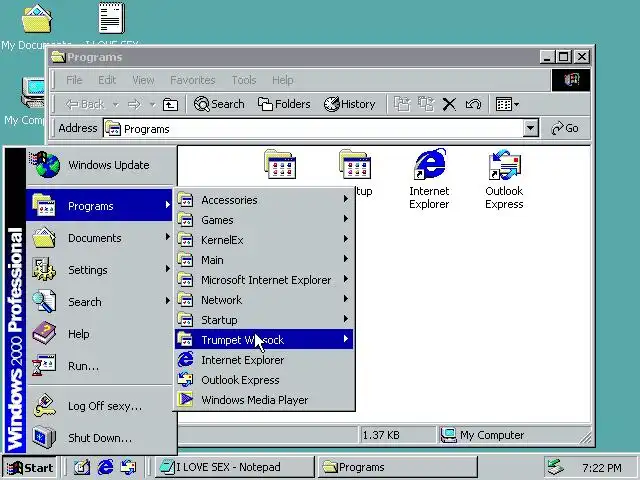Click the Undo toolbar icon

(x=473, y=104)
